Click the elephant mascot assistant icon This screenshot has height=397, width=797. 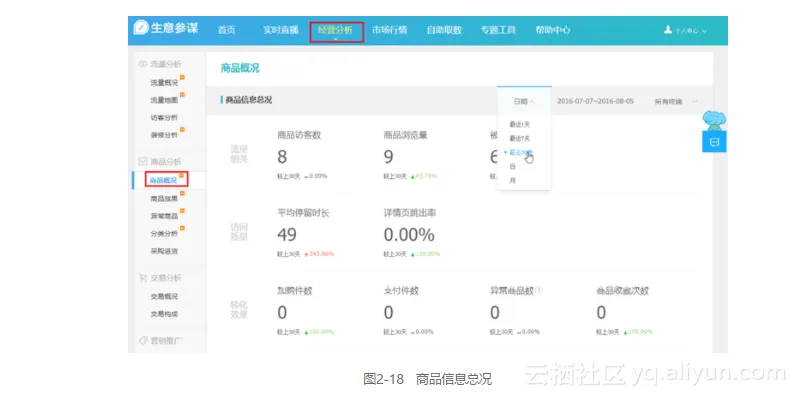tap(714, 120)
